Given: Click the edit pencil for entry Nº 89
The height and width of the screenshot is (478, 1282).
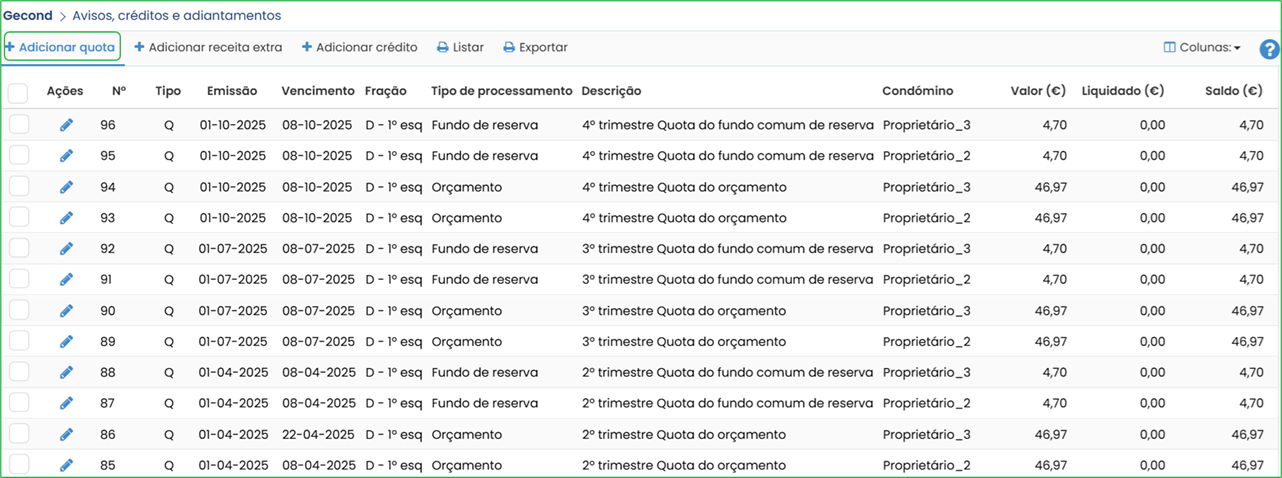Looking at the screenshot, I should tap(67, 342).
